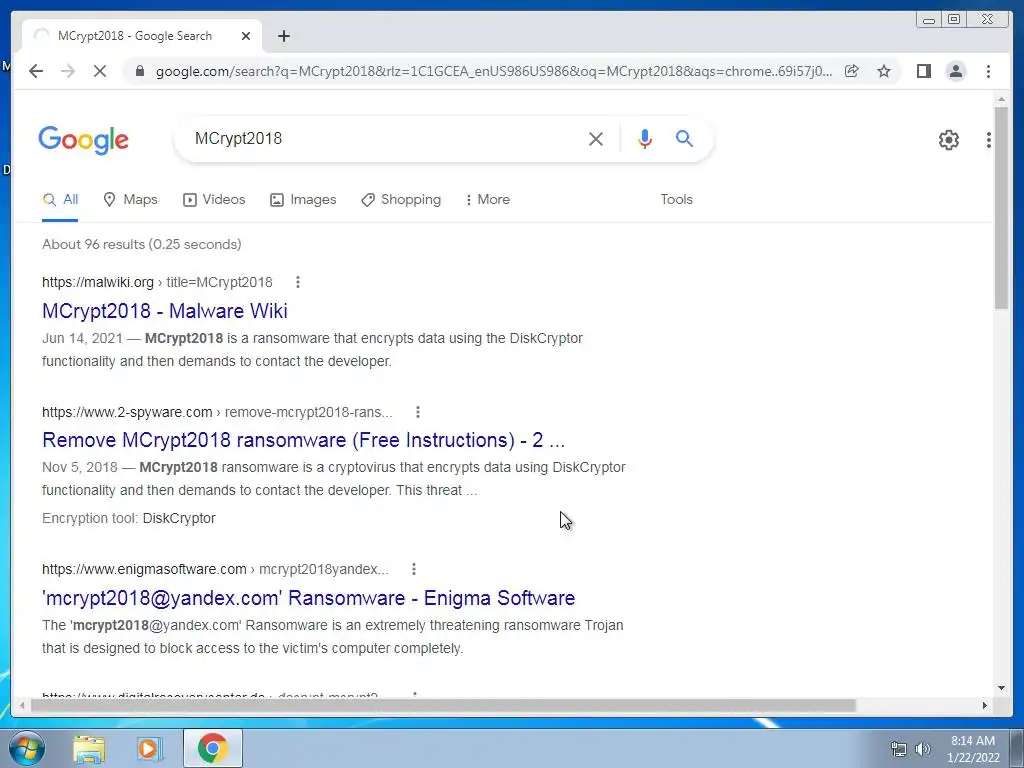Open Google apps dots menu
This screenshot has height=768, width=1024.
coord(989,140)
